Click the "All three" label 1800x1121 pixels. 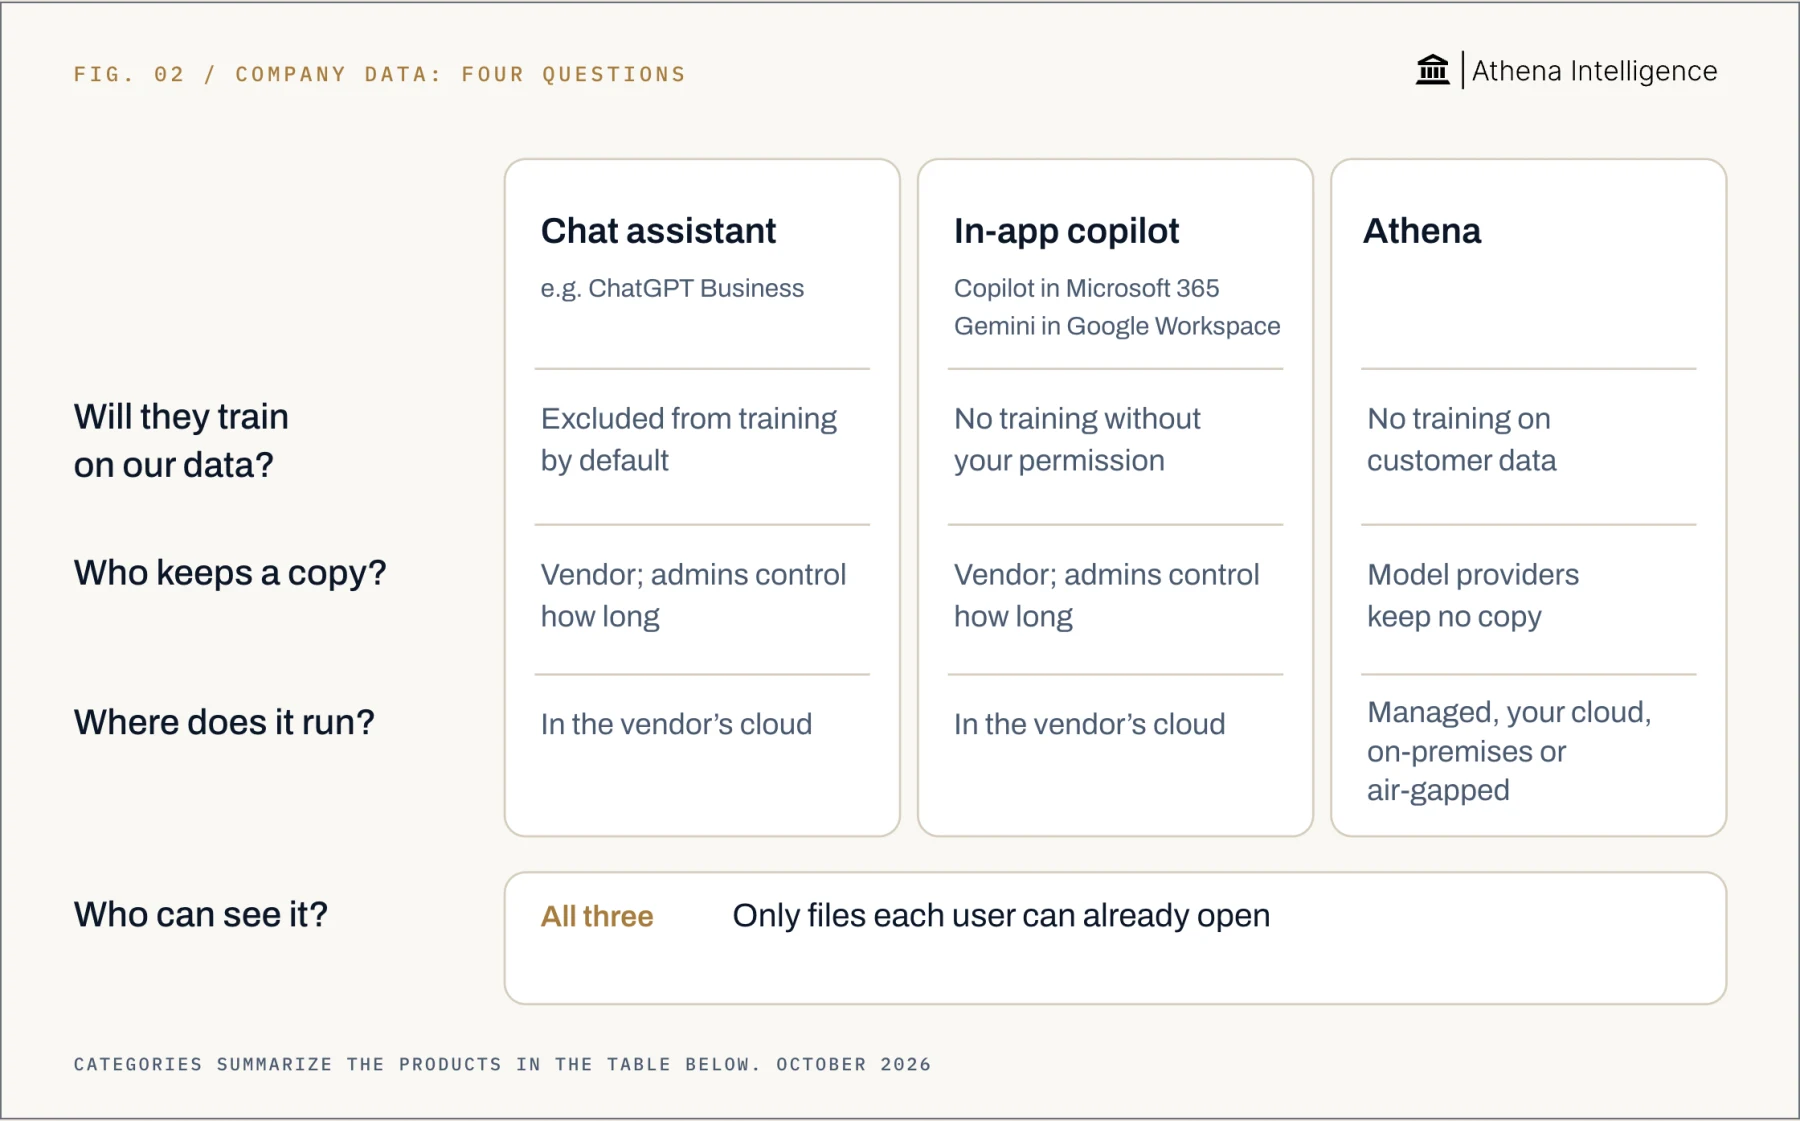[597, 916]
